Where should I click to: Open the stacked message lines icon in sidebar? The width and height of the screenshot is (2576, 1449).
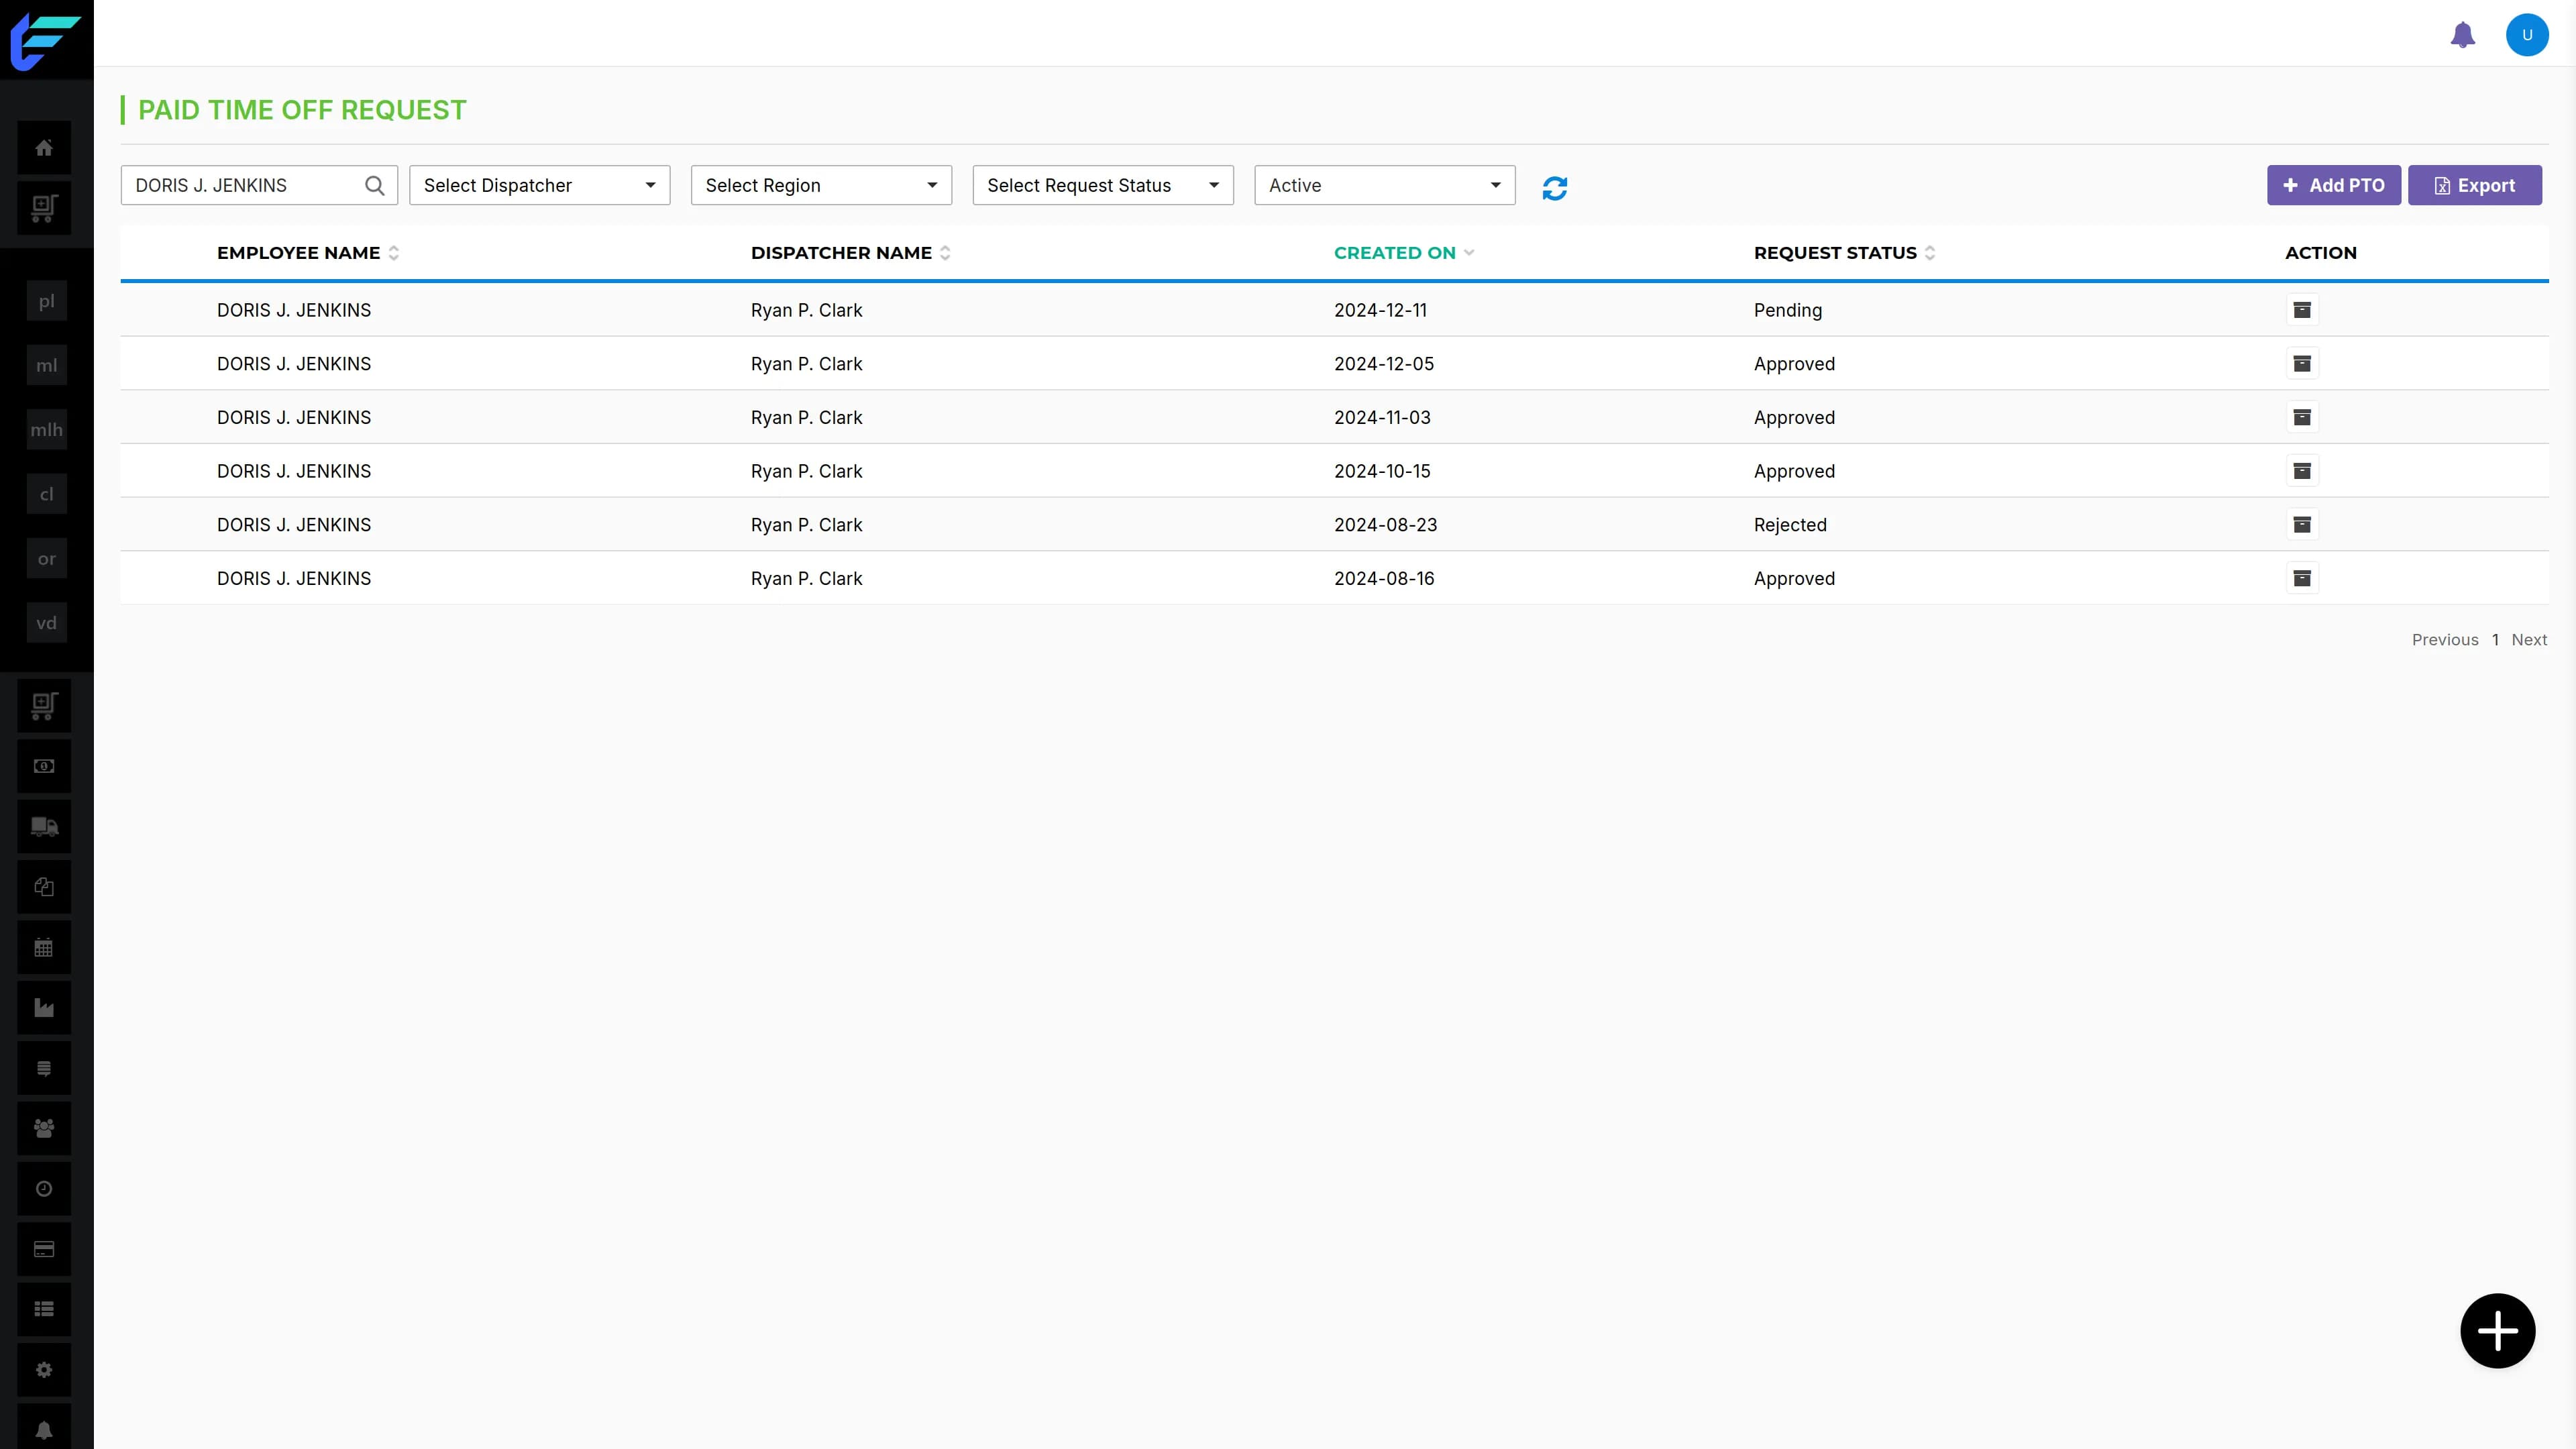44,1068
